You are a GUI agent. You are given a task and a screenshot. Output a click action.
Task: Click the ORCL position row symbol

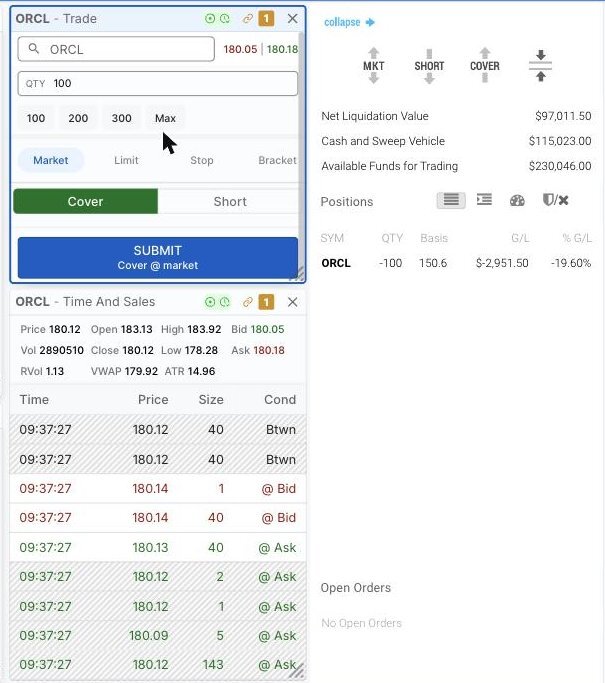(x=336, y=263)
